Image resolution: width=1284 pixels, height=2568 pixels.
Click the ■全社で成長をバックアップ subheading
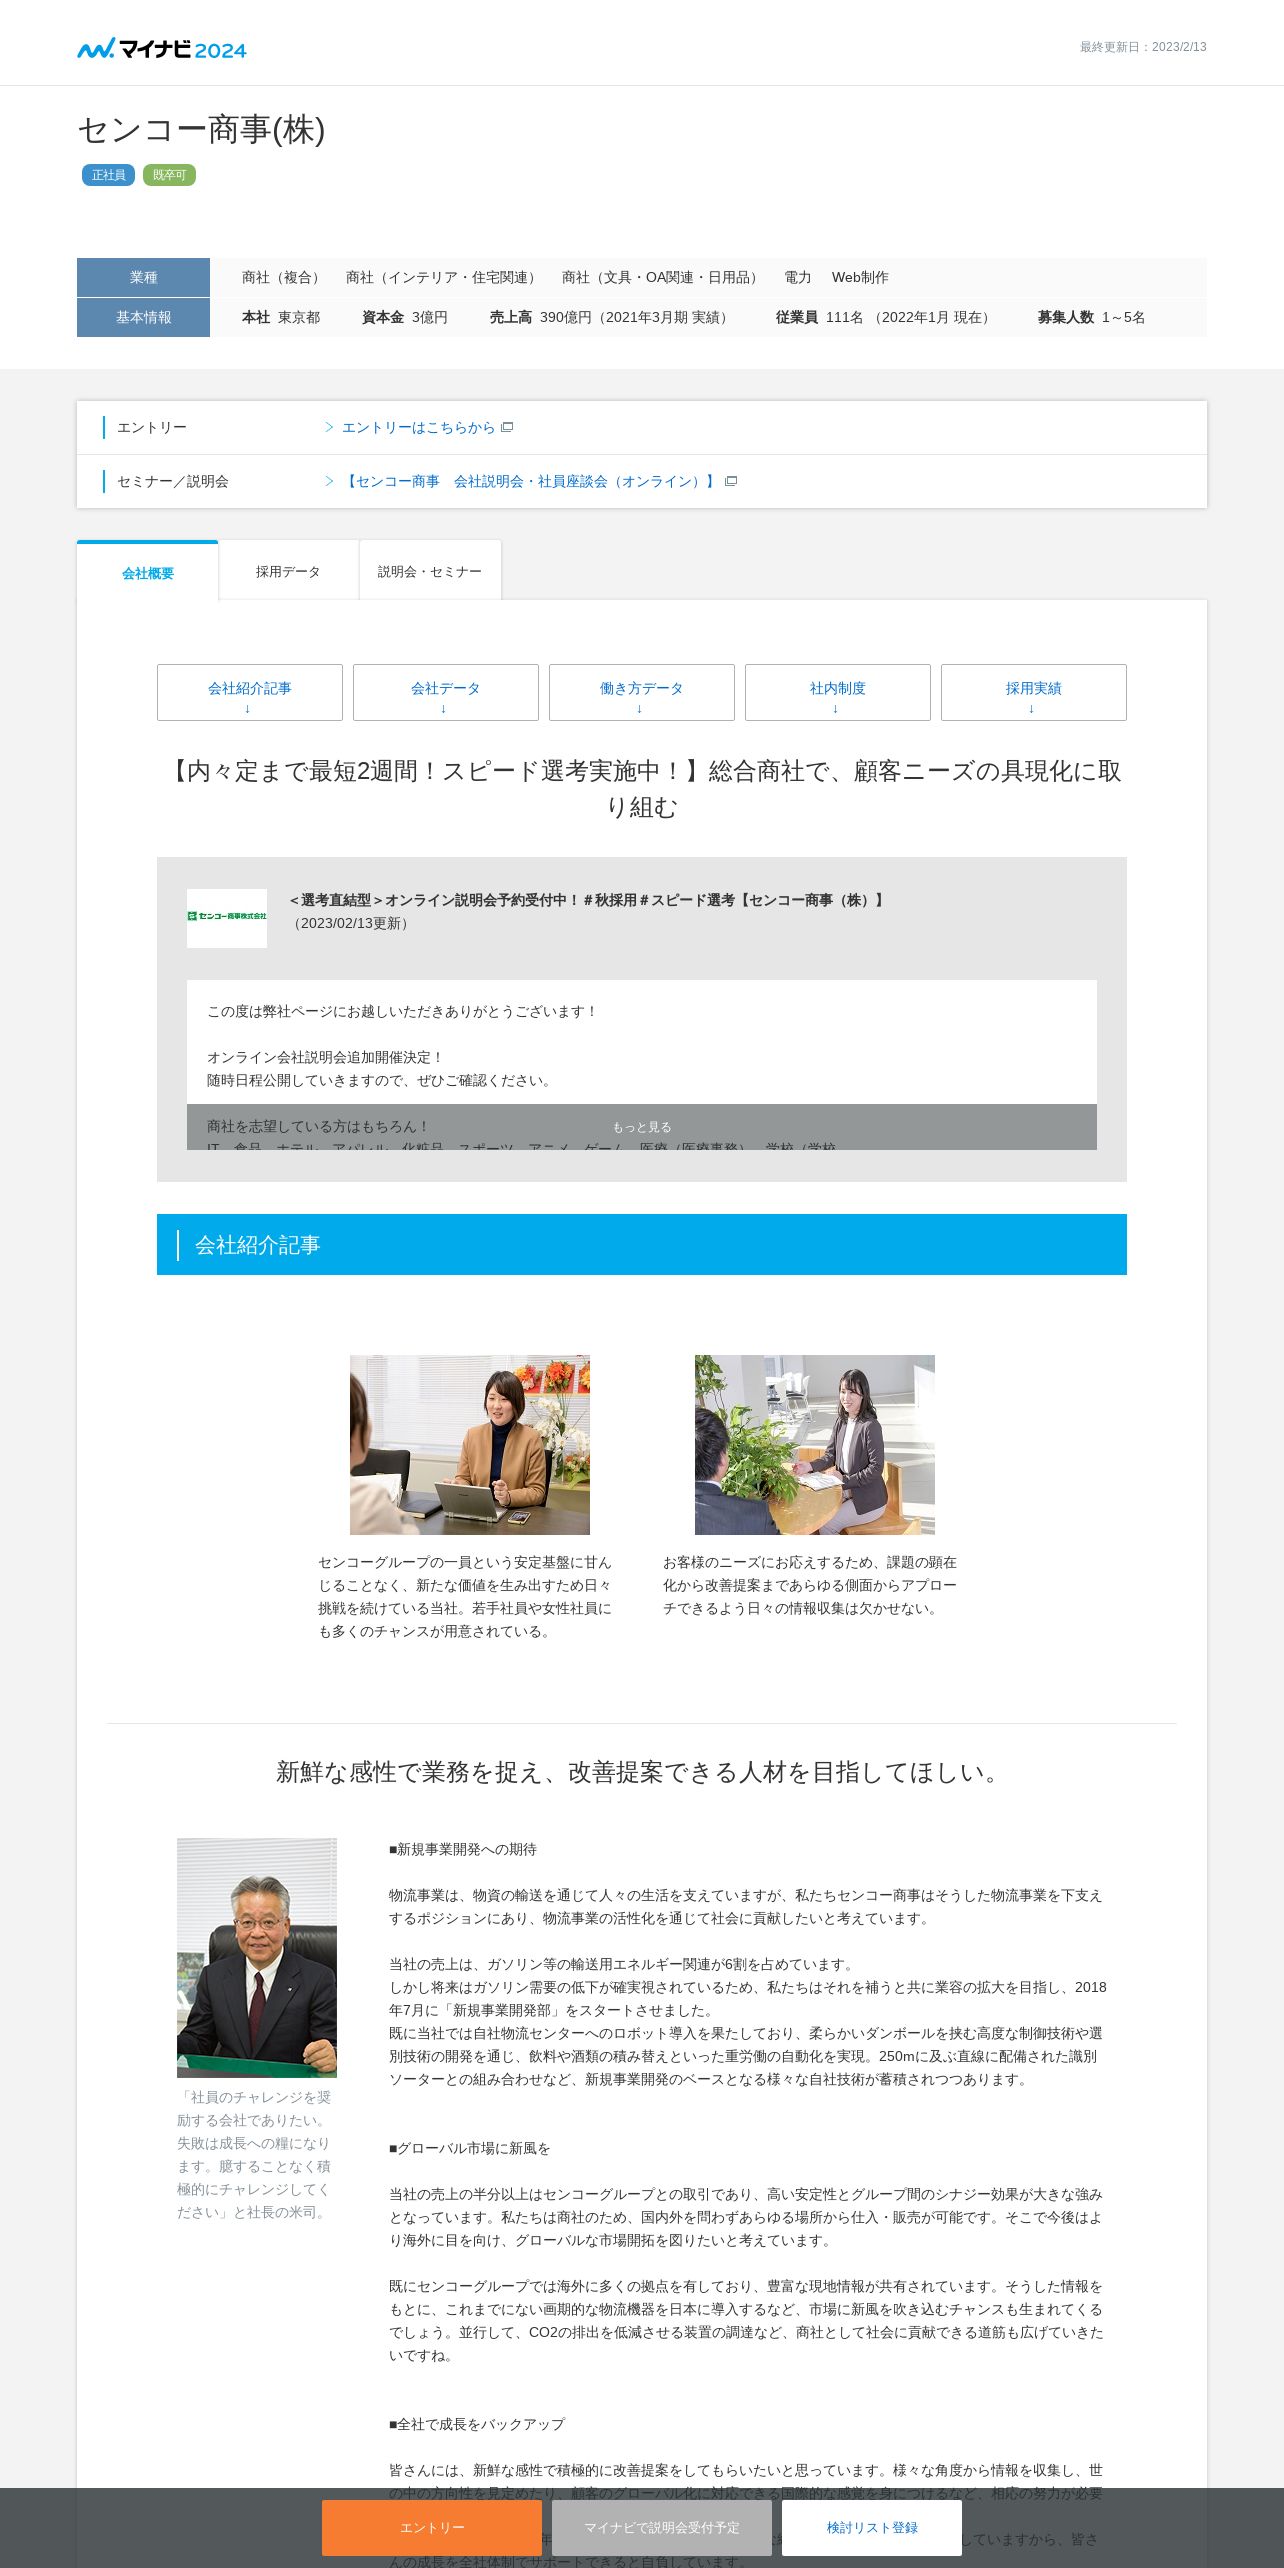(x=477, y=2424)
